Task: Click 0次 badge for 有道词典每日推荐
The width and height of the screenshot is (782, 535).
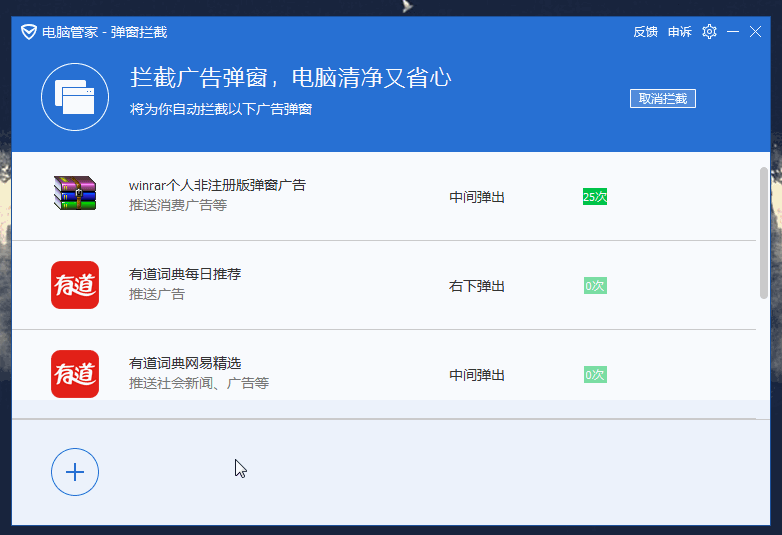Action: 595,286
